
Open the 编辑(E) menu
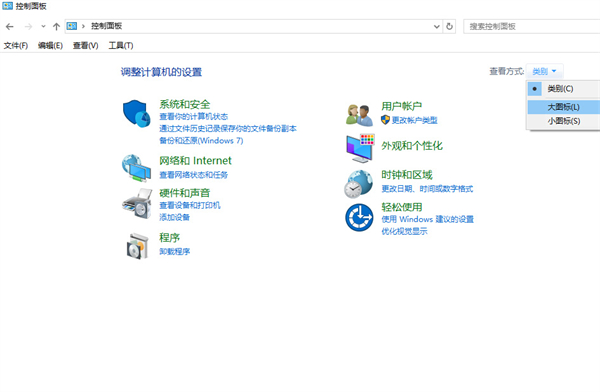coord(50,46)
